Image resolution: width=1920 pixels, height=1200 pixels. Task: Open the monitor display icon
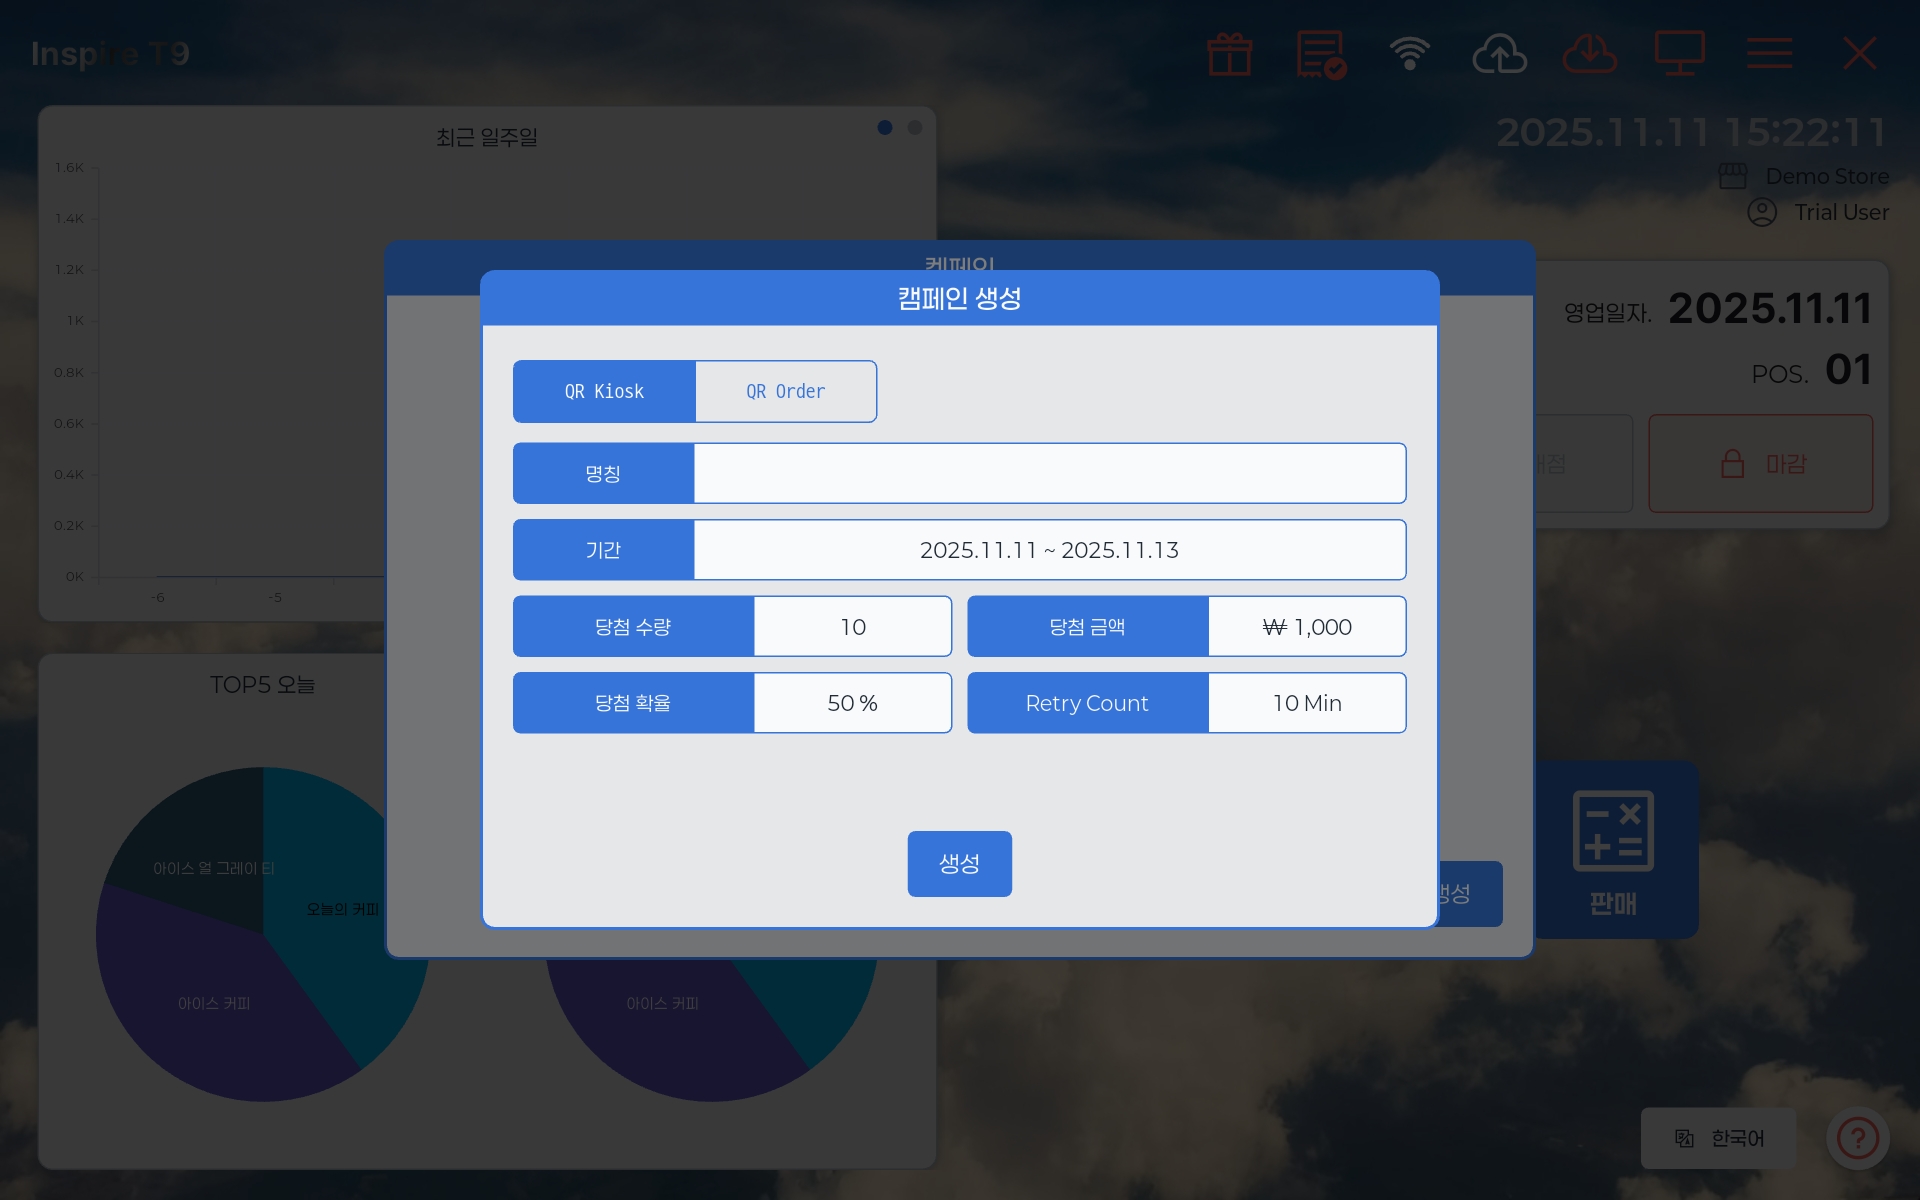pos(1679,54)
